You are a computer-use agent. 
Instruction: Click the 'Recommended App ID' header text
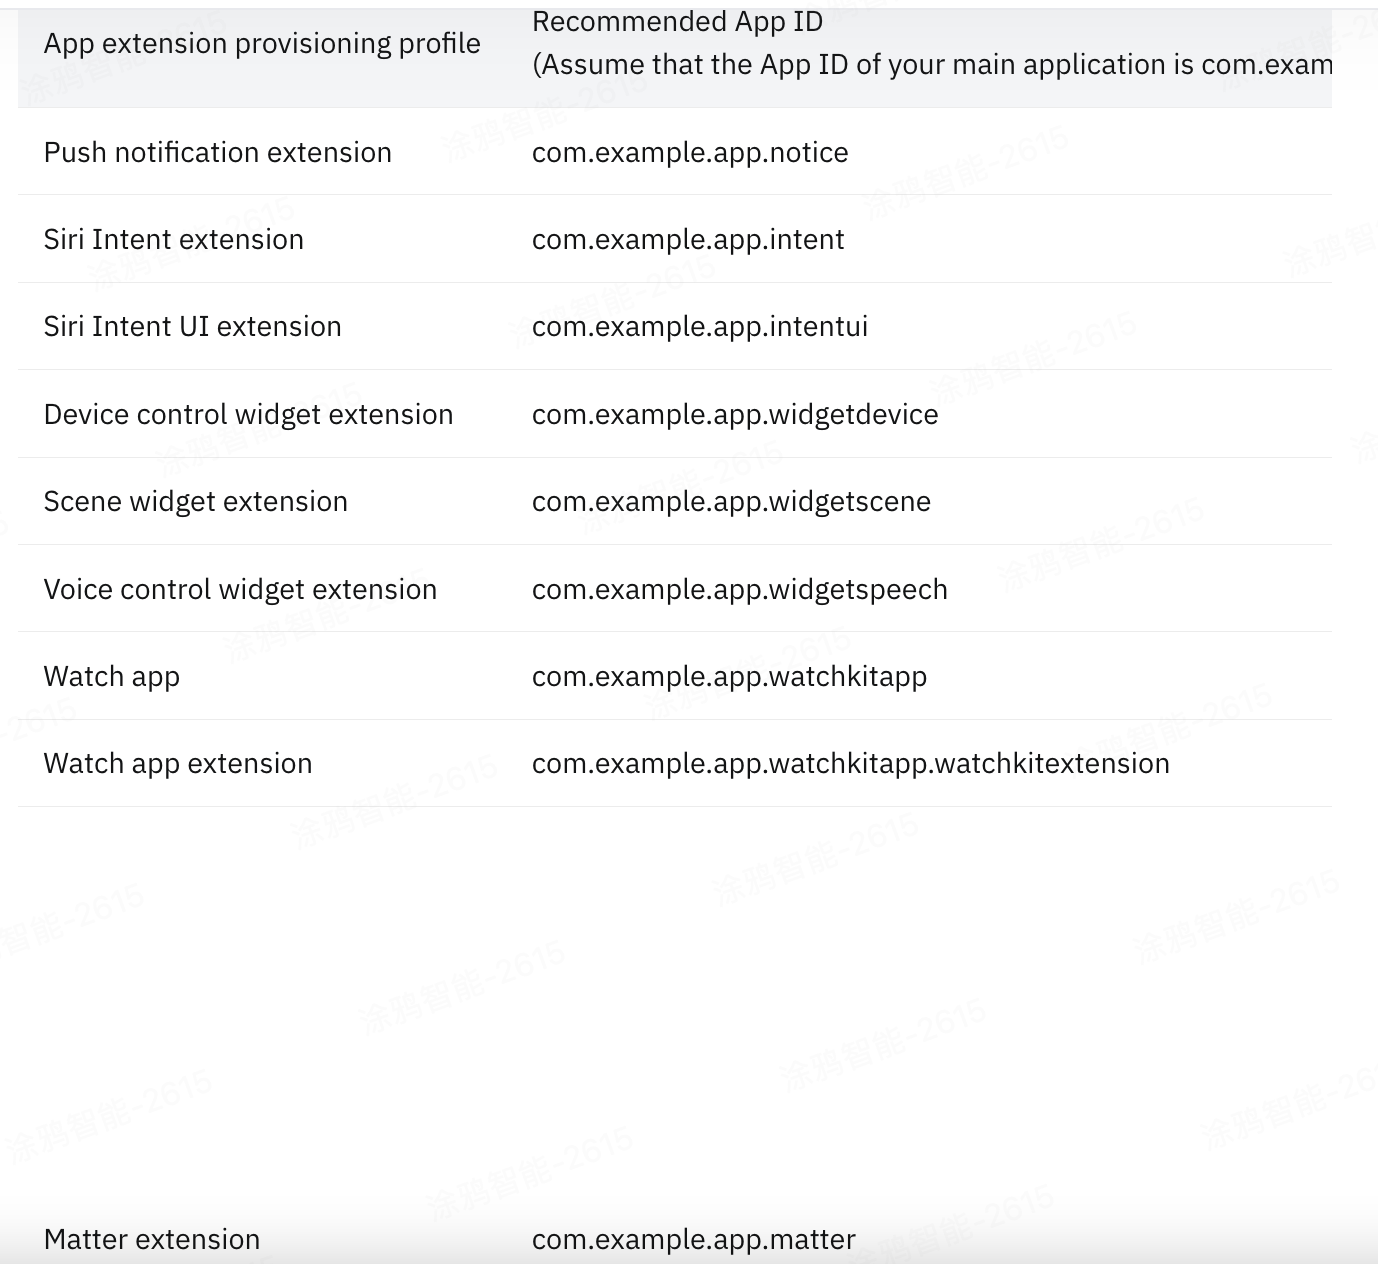(x=677, y=21)
